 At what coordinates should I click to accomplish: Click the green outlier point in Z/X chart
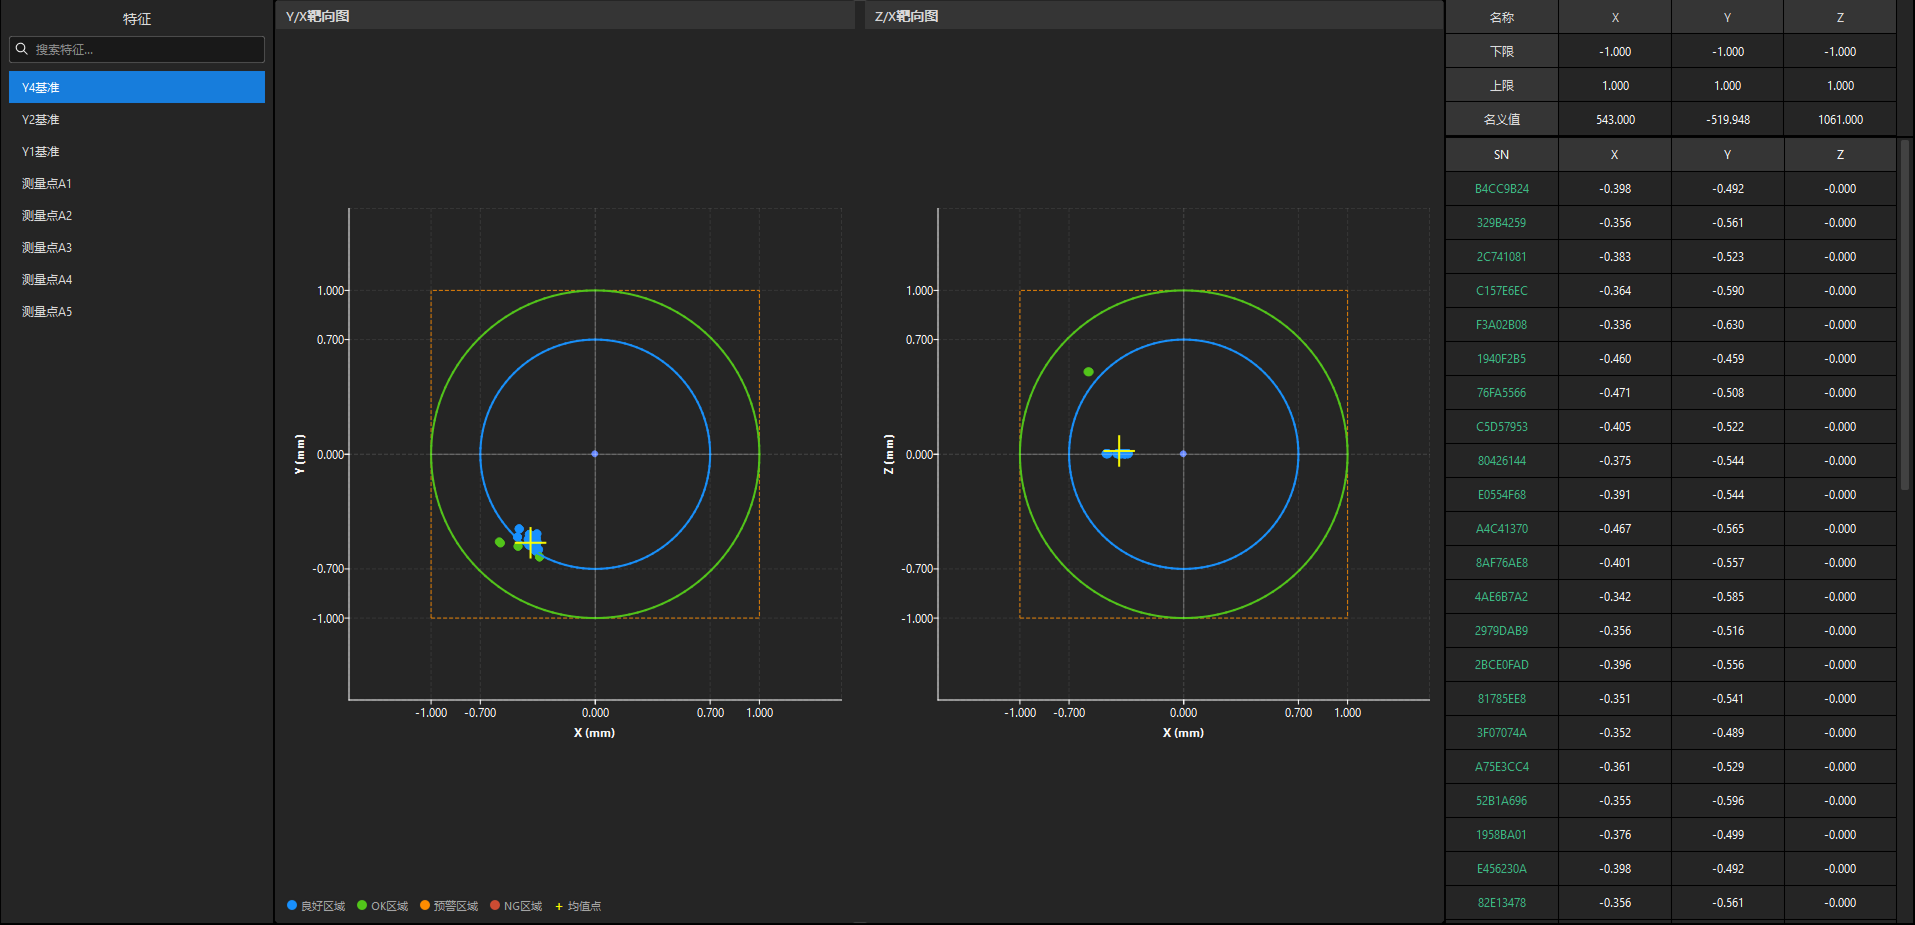pyautogui.click(x=1088, y=372)
